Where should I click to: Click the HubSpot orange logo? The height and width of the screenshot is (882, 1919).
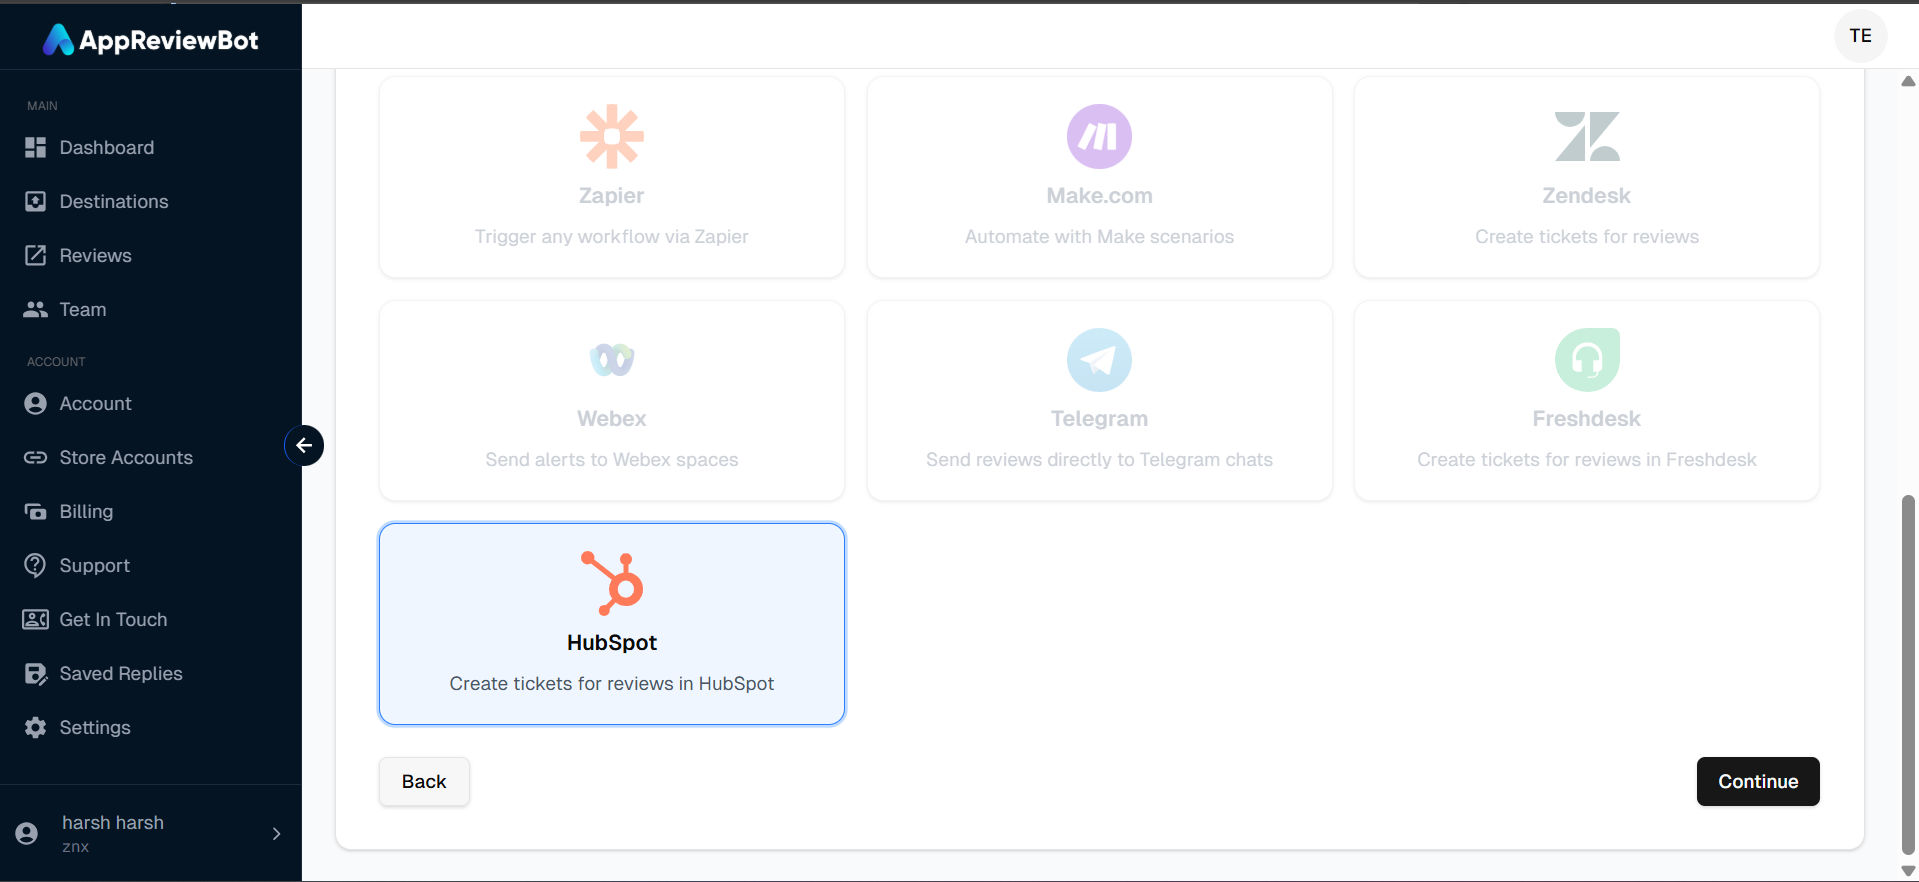611,583
